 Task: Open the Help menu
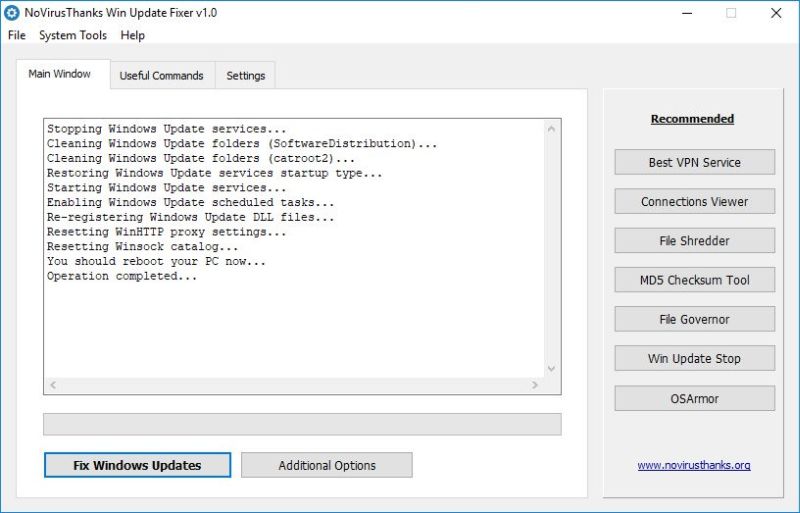tap(133, 35)
